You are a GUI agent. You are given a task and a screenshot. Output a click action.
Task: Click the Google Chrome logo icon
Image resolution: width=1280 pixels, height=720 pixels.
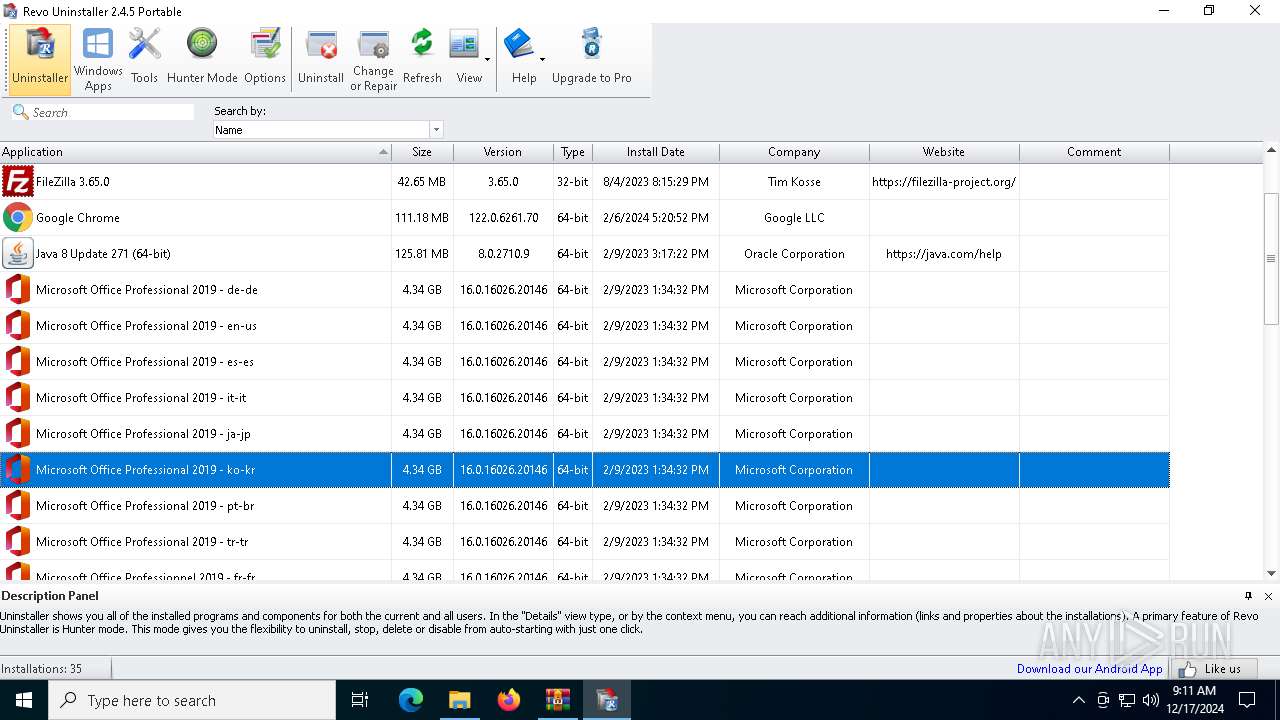pos(18,218)
